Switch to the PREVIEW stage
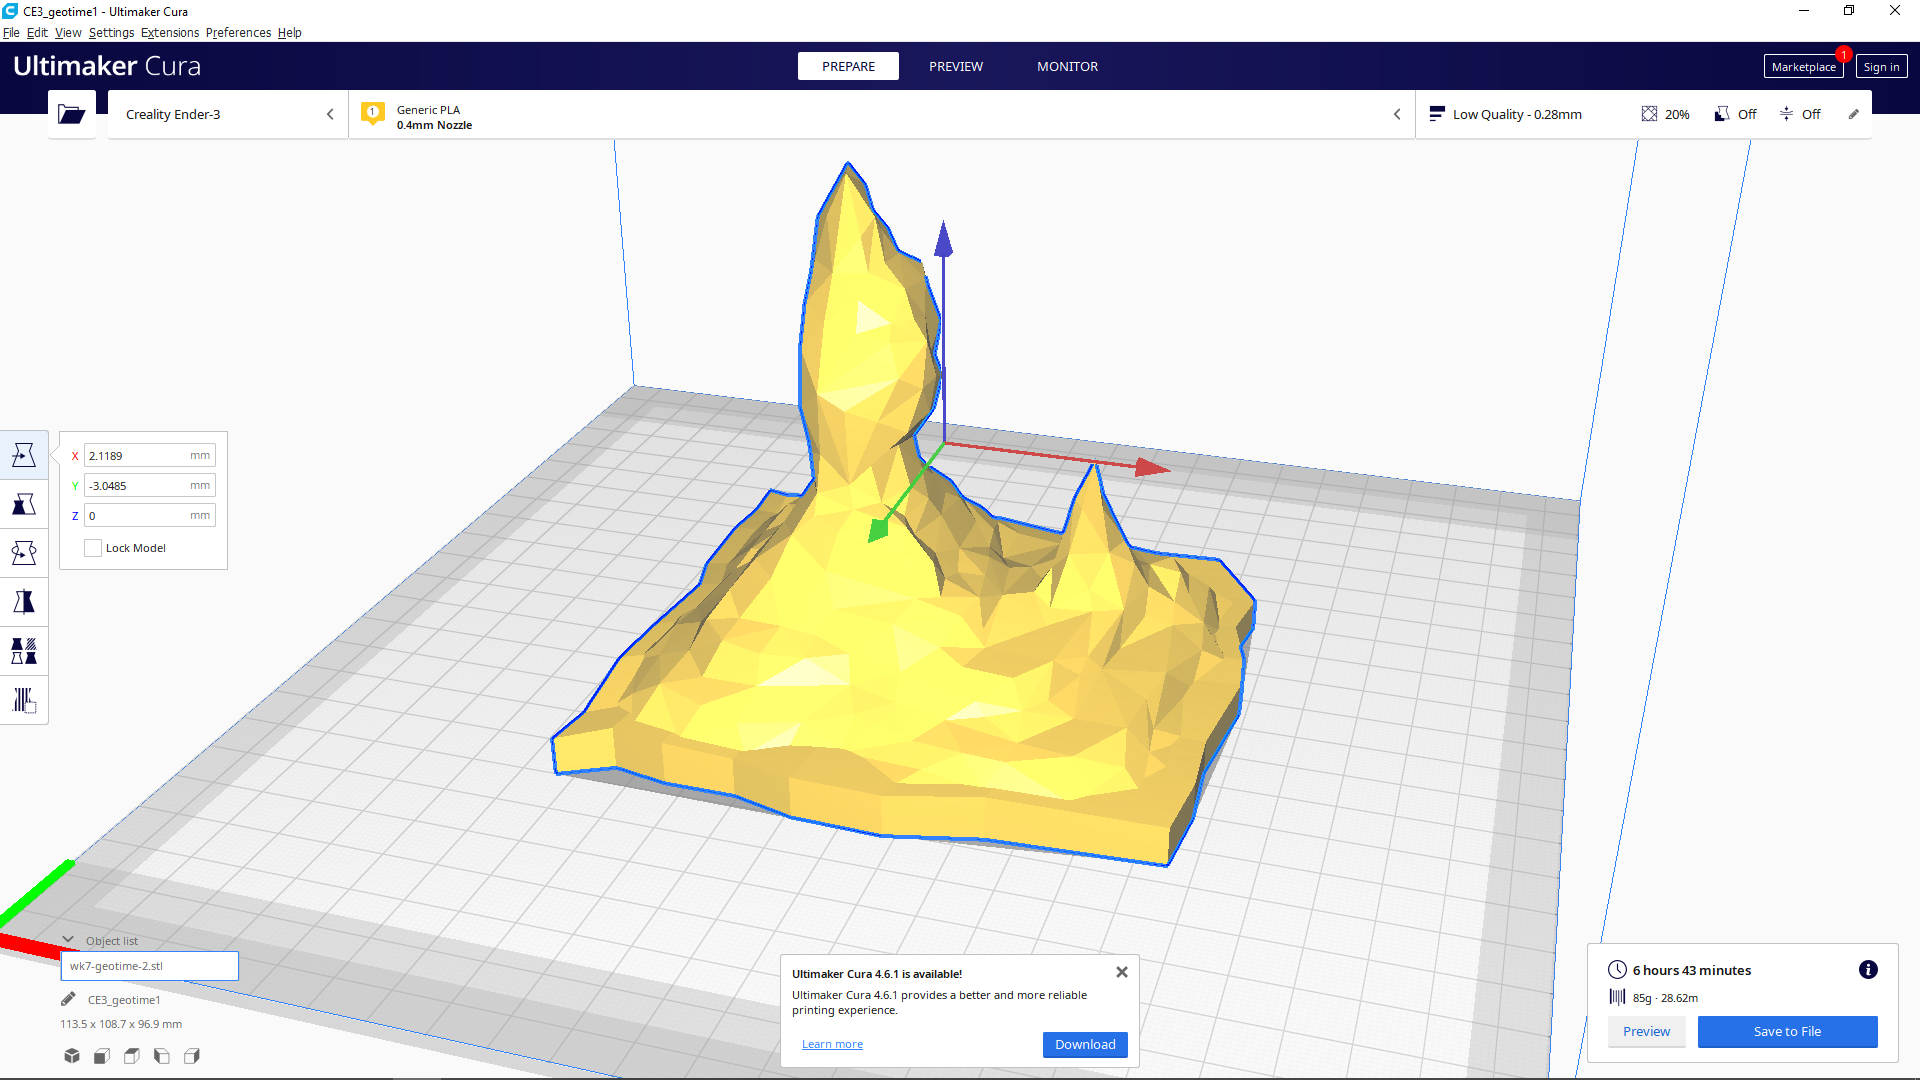Image resolution: width=1920 pixels, height=1080 pixels. click(x=956, y=66)
